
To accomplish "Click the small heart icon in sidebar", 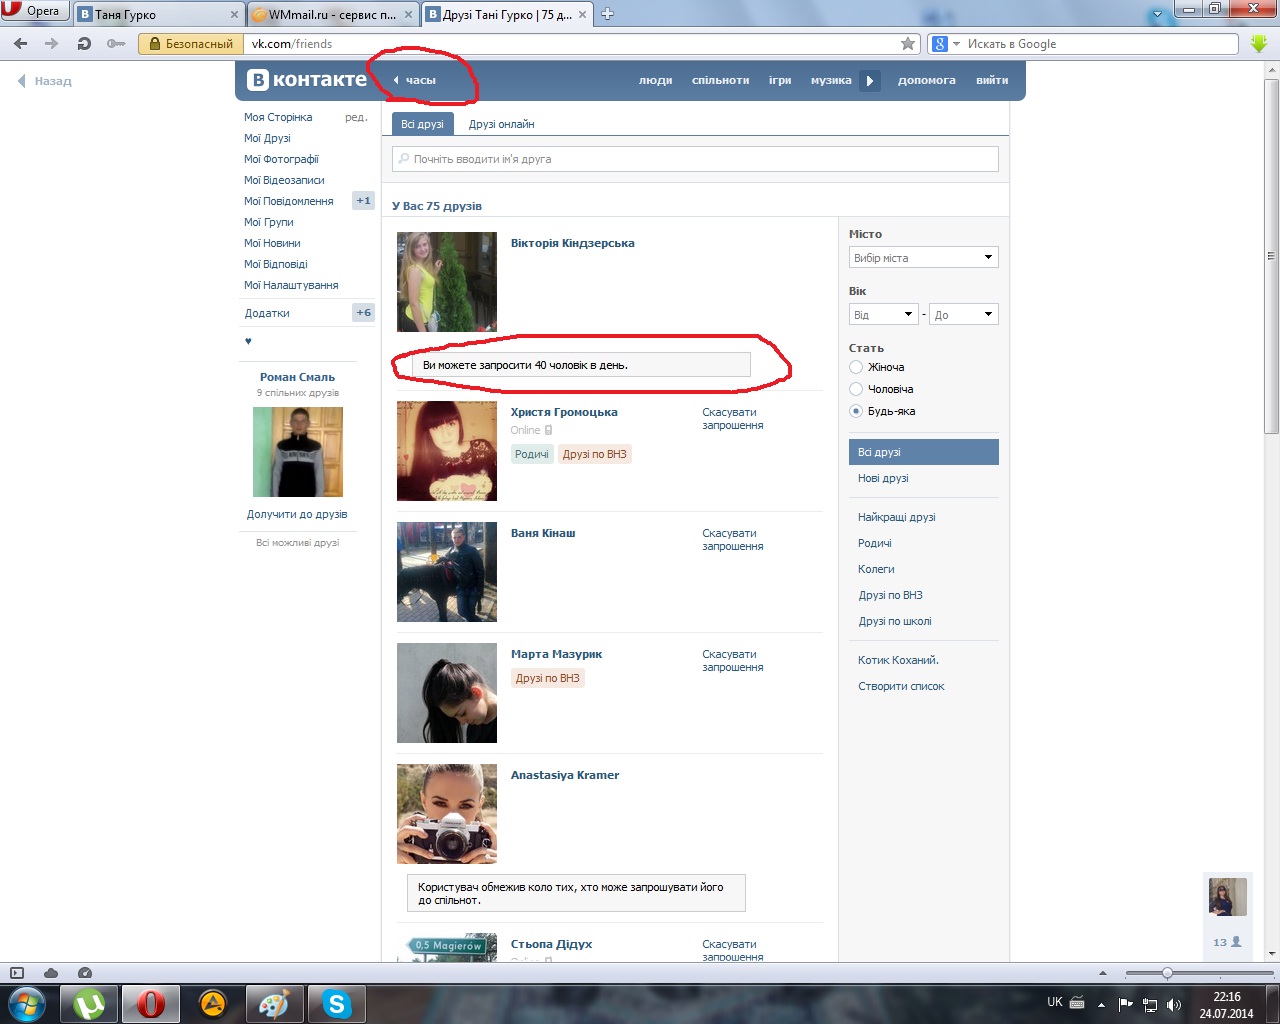I will [x=248, y=342].
